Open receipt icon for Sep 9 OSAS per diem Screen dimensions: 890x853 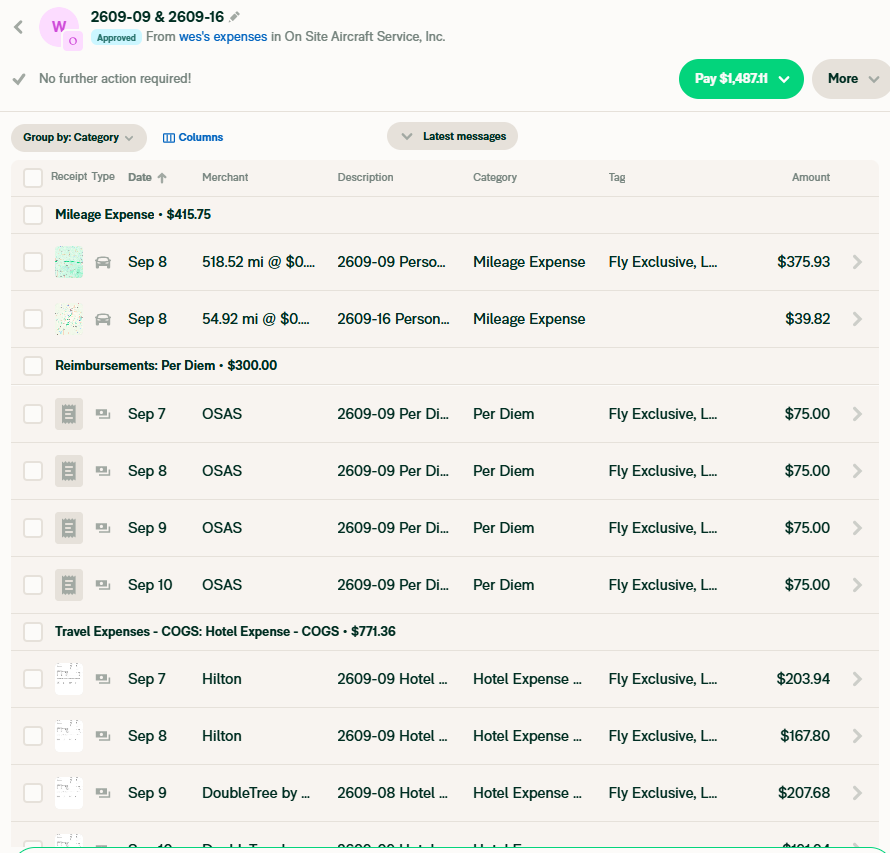click(69, 528)
